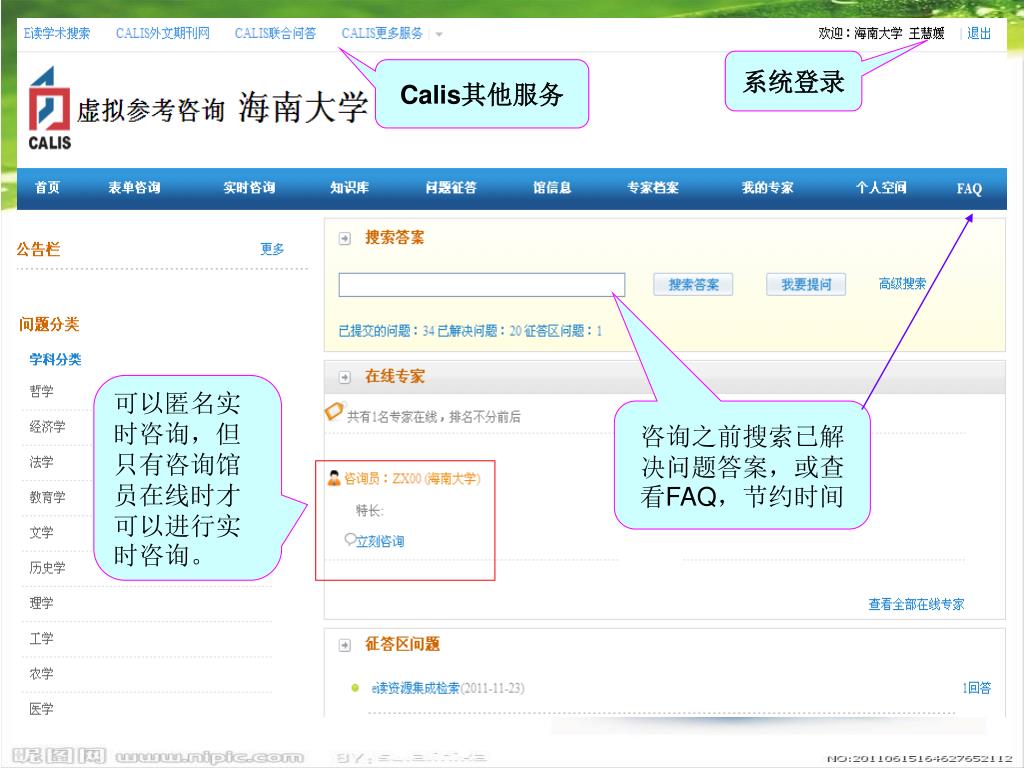This screenshot has width=1024, height=768.
Task: Open the 高级搜索 link
Action: pyautogui.click(x=902, y=284)
